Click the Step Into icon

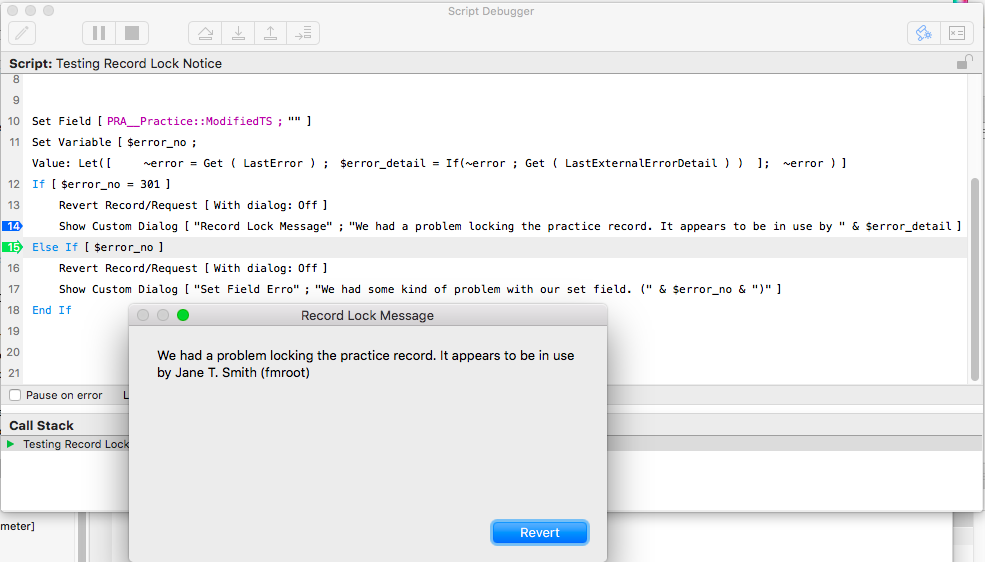point(238,33)
